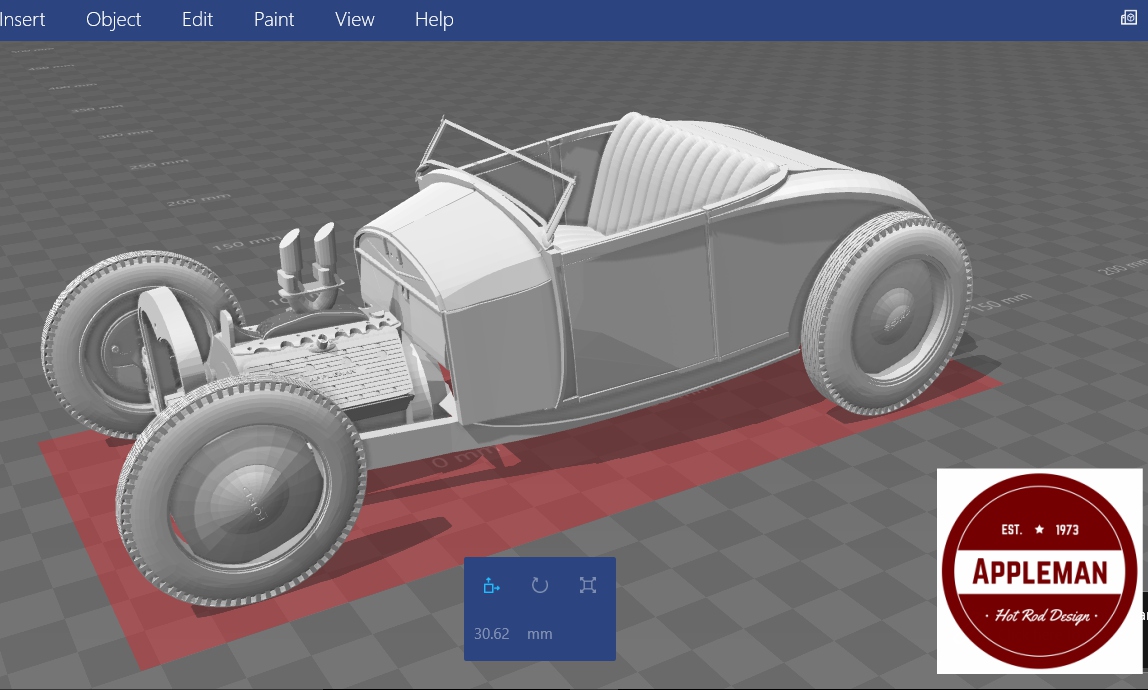Viewport: 1148px width, 690px height.
Task: Click the 30.62 elevation value field
Action: (x=492, y=634)
